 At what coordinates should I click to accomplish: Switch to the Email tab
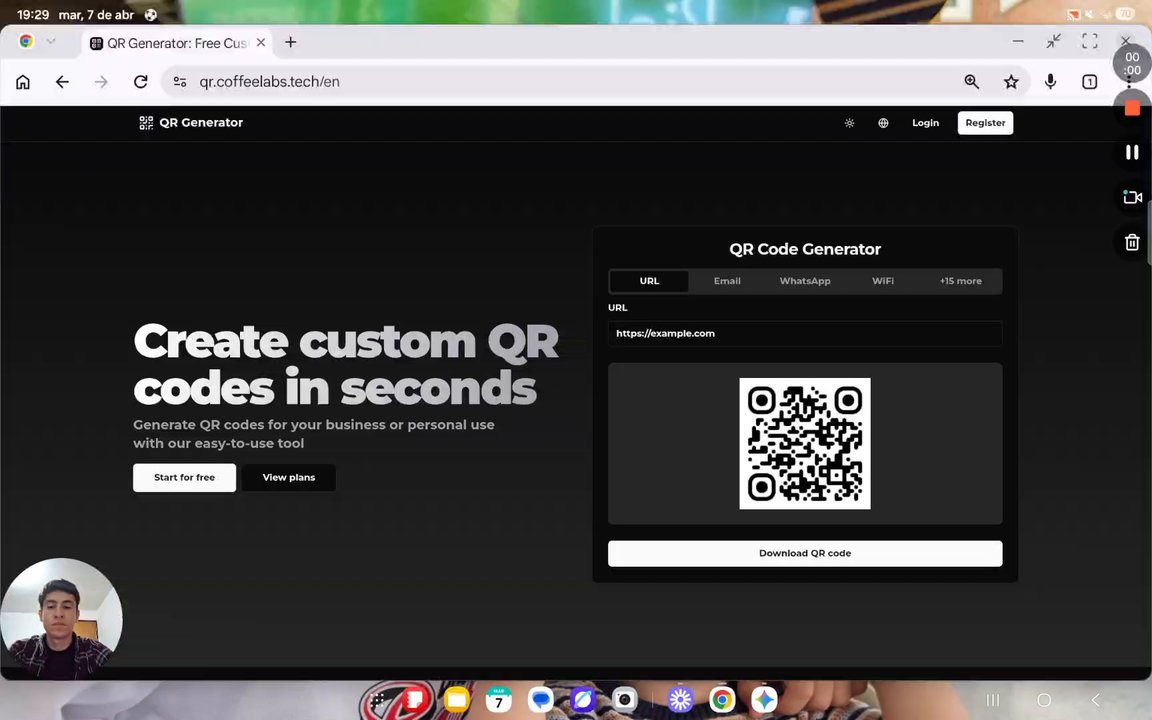727,281
